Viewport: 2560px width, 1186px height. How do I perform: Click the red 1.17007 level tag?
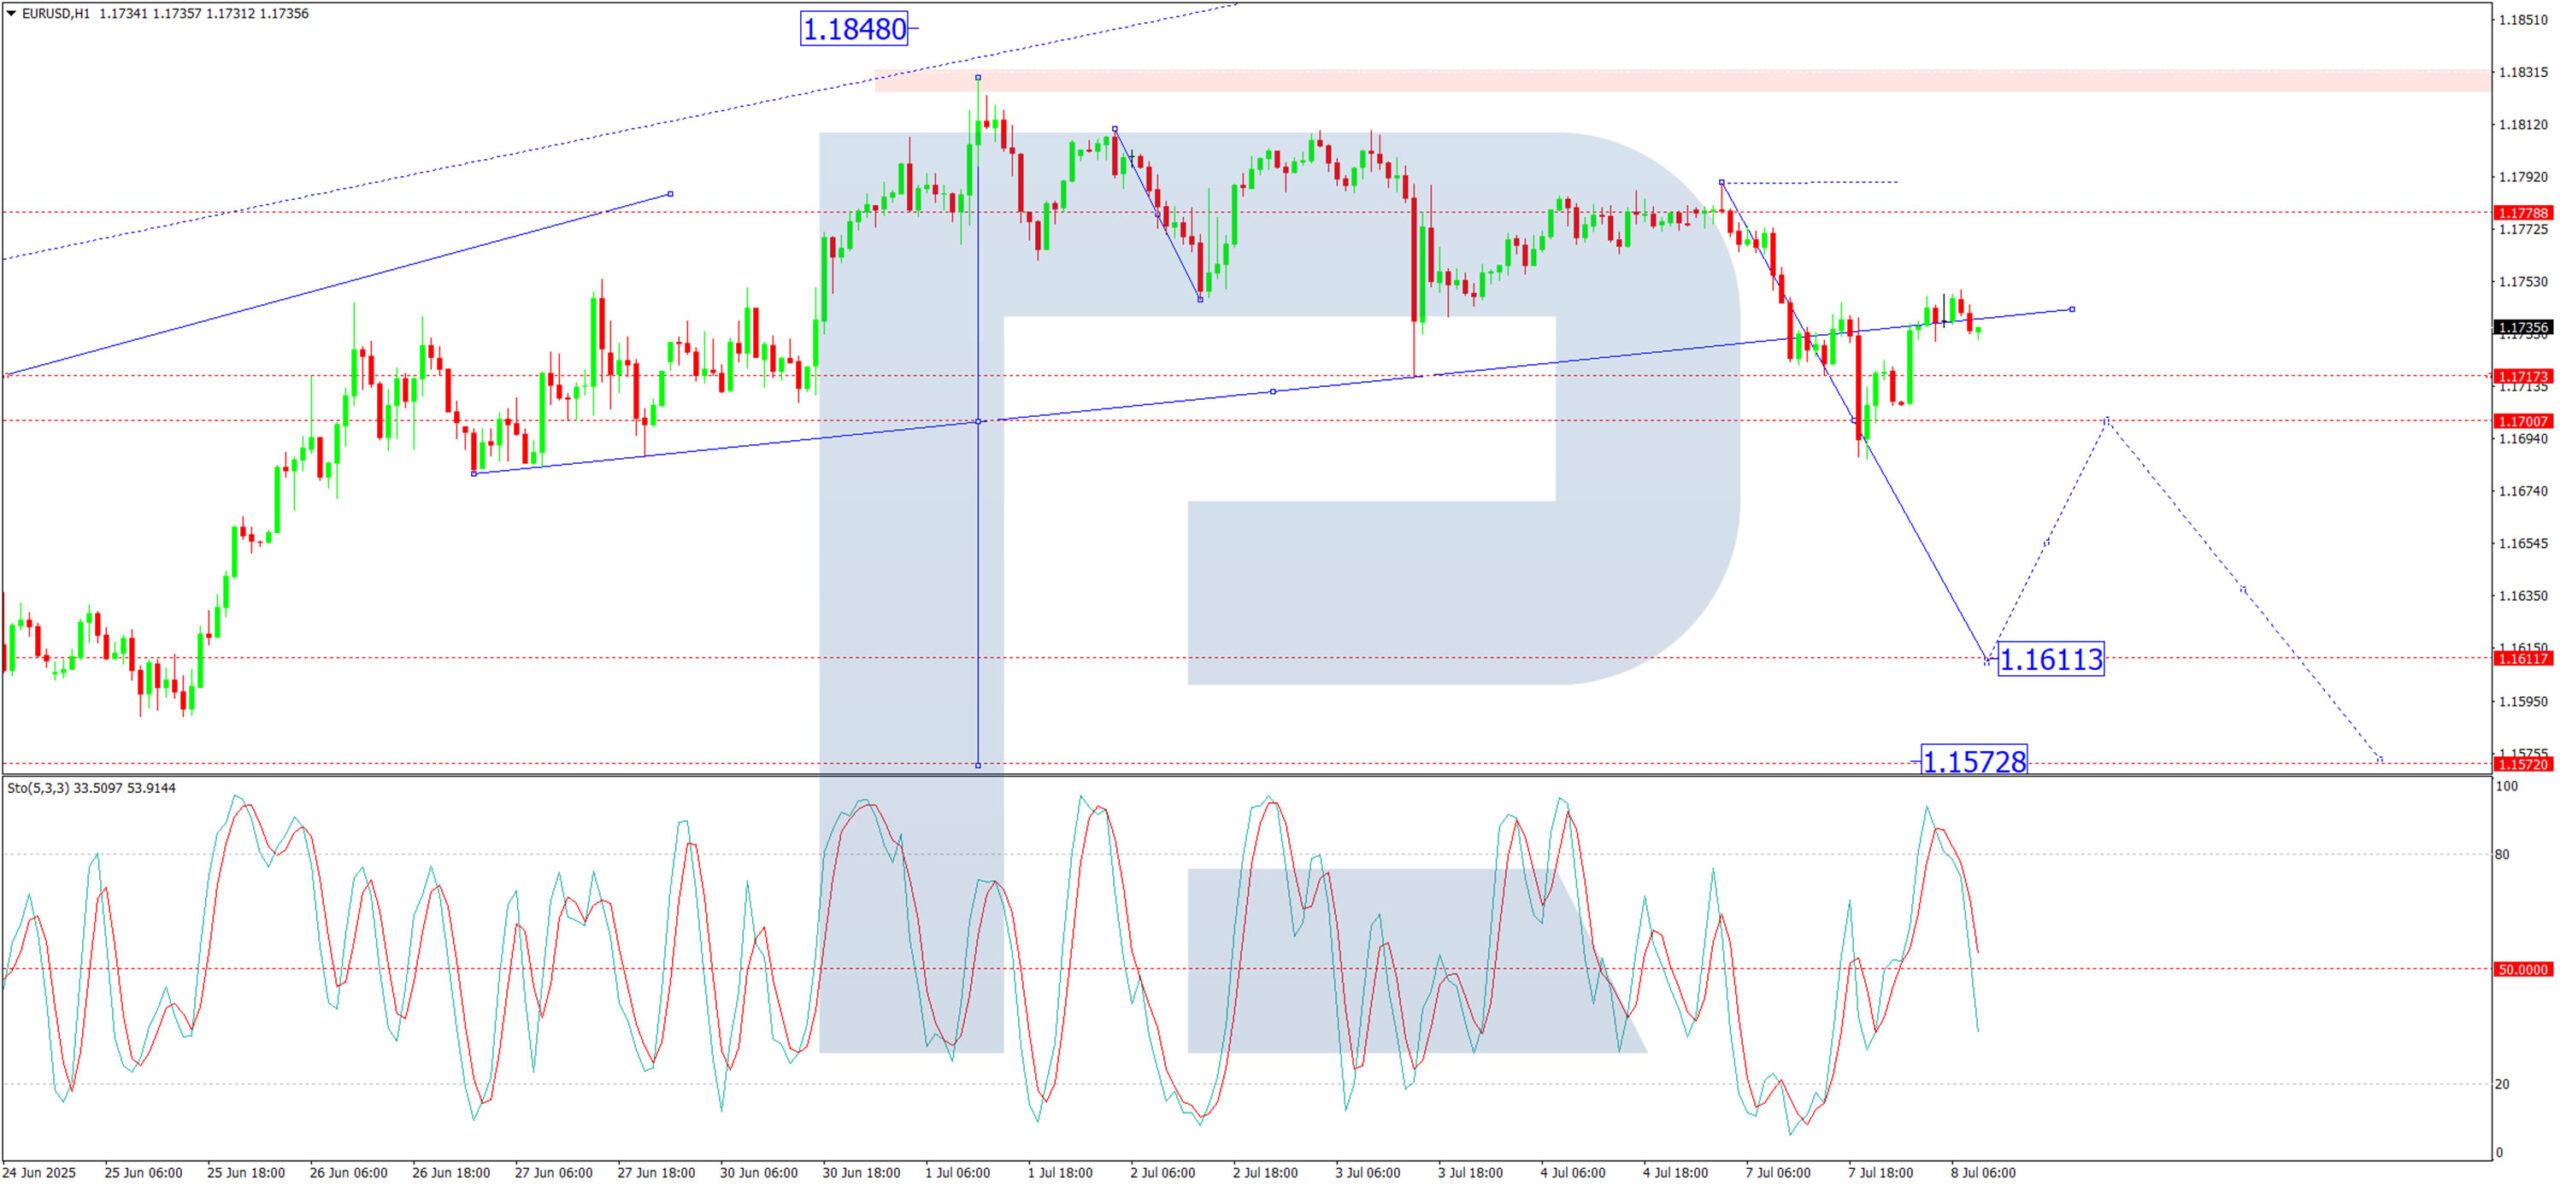pos(2523,421)
